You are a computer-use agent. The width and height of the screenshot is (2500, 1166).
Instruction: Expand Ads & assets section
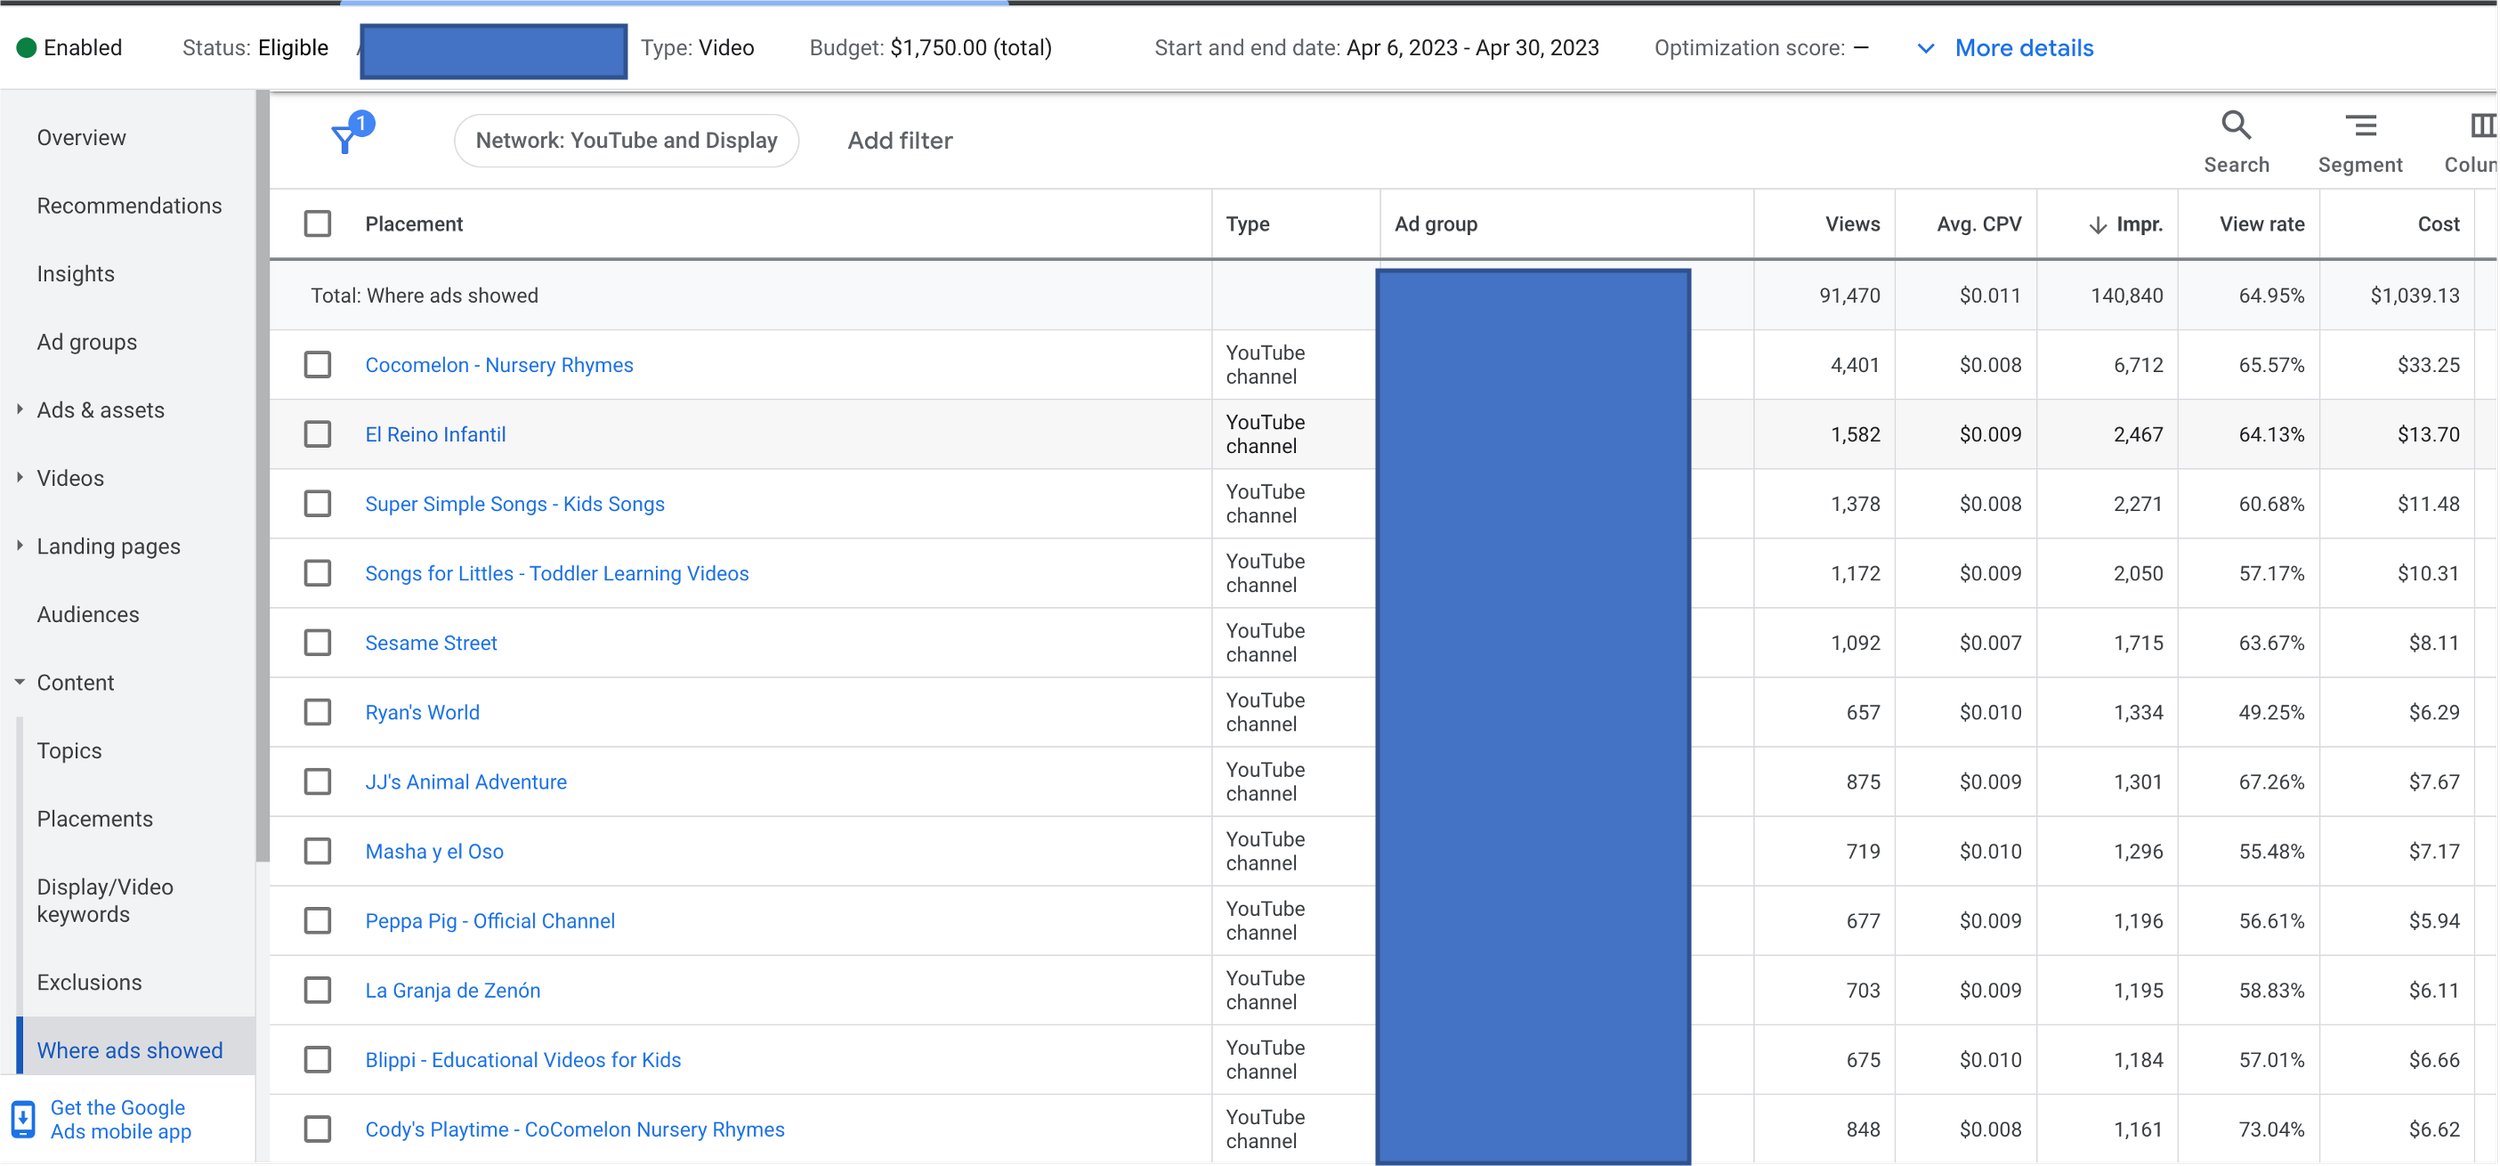20,410
